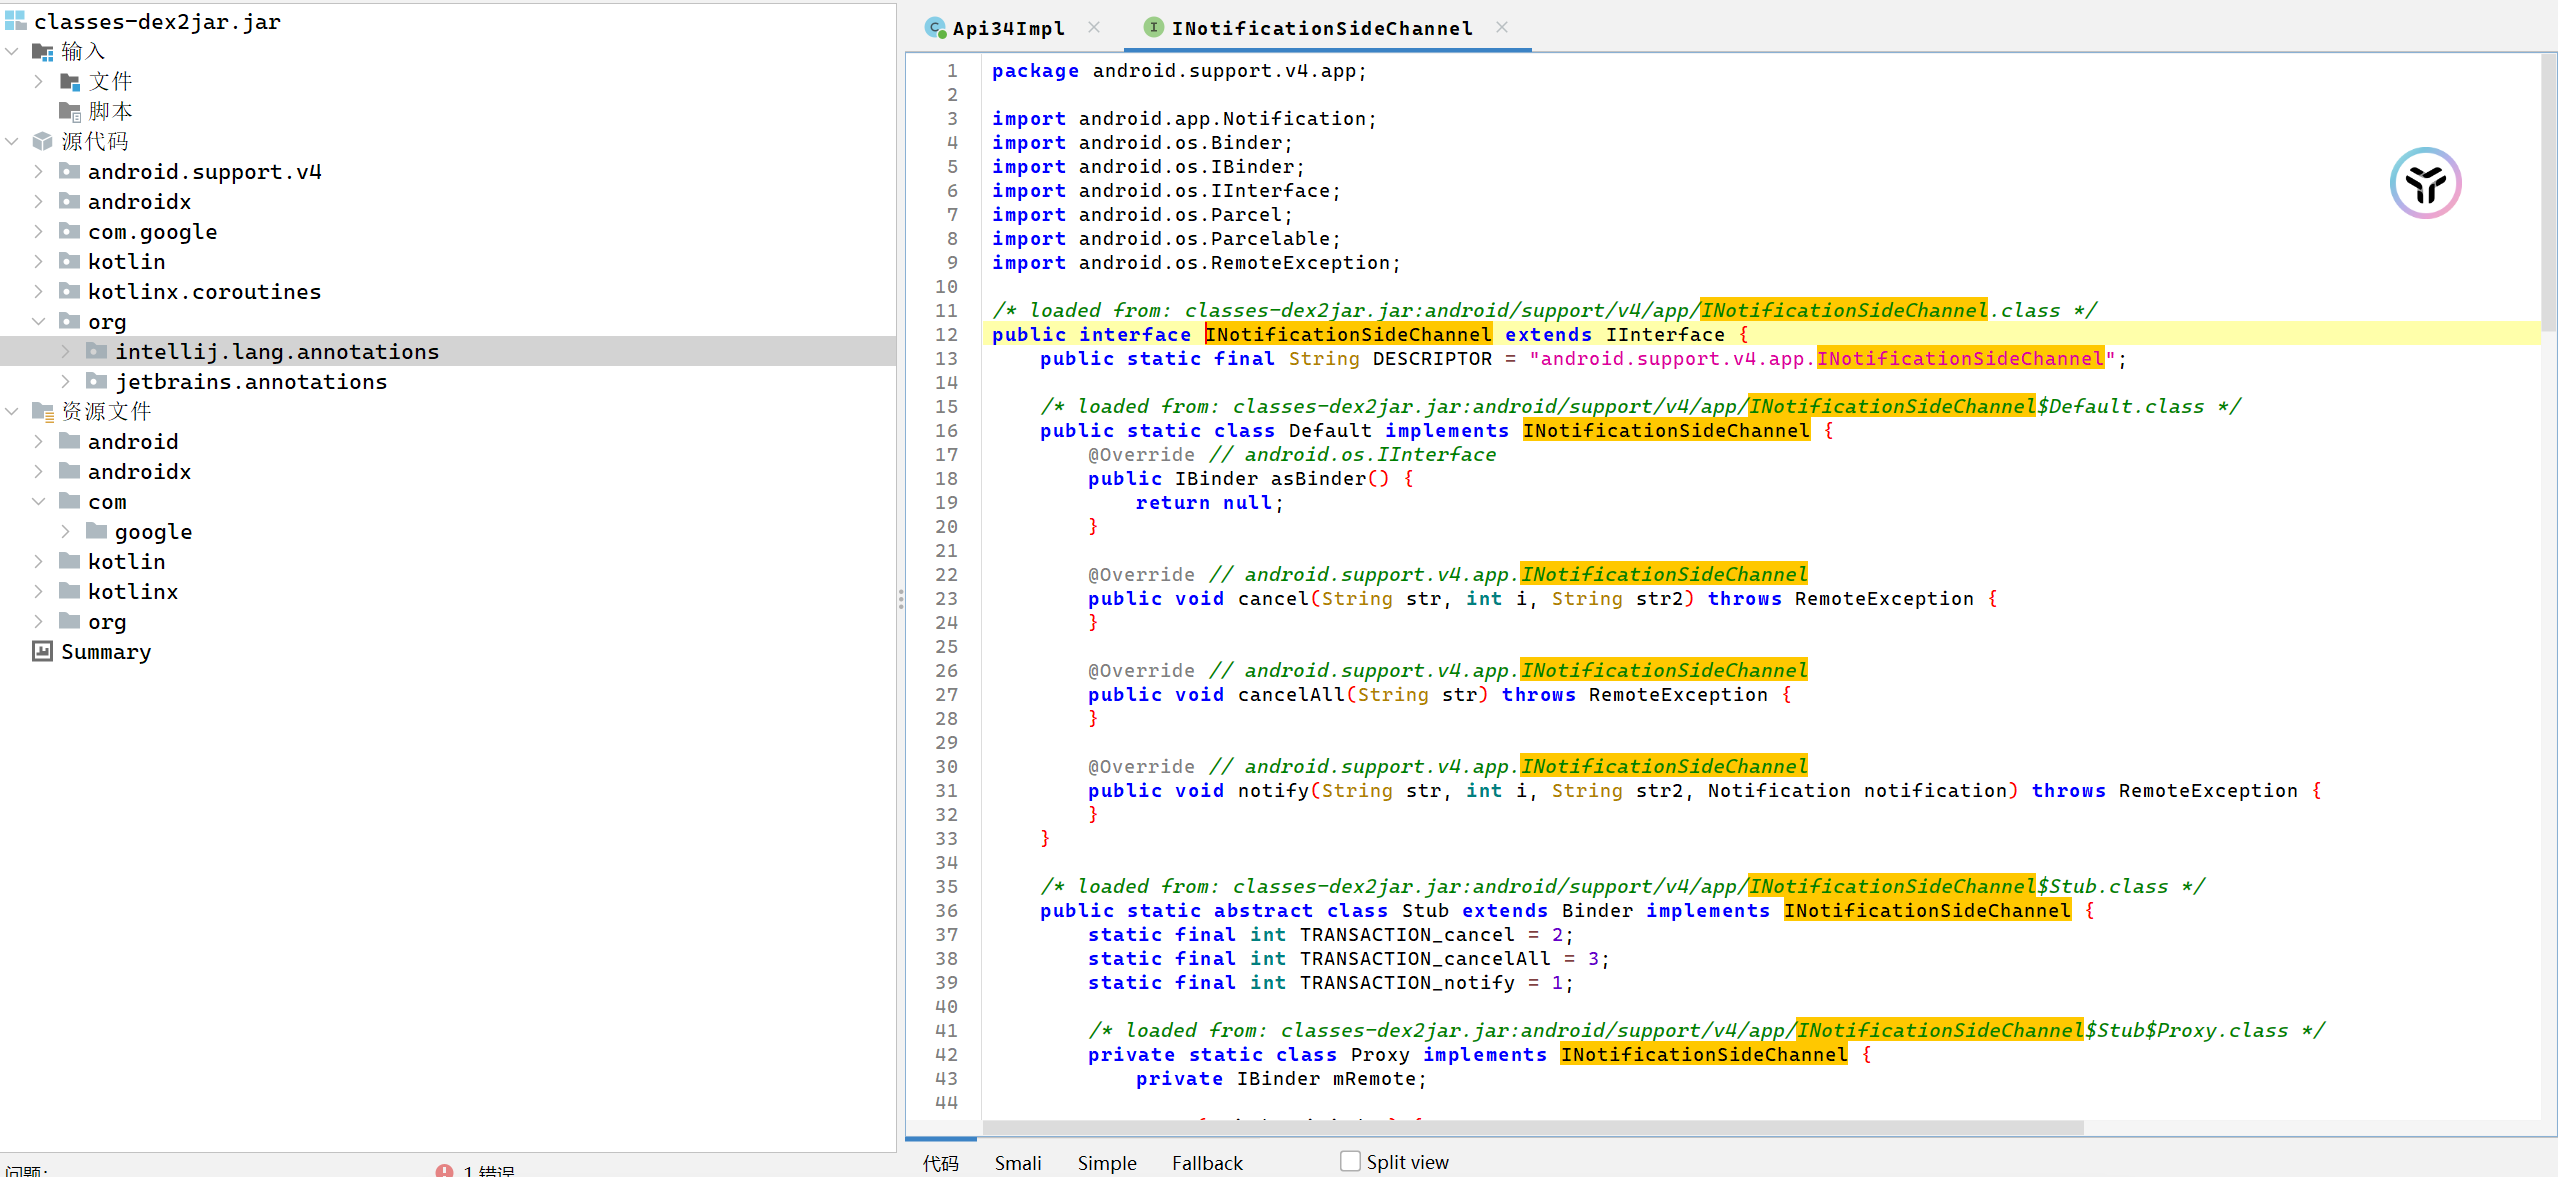
Task: Click the source code package icon
Action: 42,141
